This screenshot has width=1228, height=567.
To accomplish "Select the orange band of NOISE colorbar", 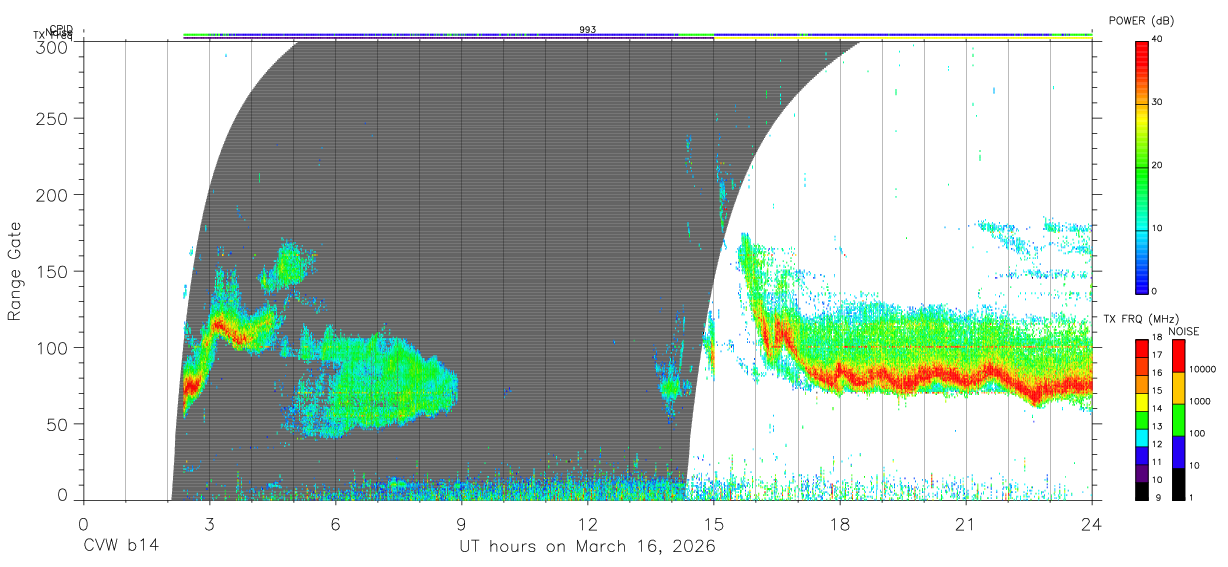I will [1177, 388].
